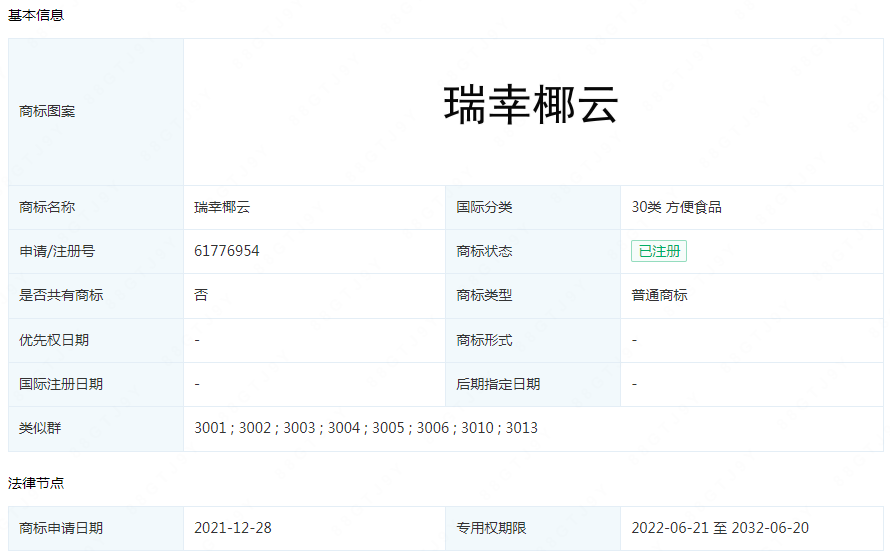Click the 普通商标 value

[660, 295]
